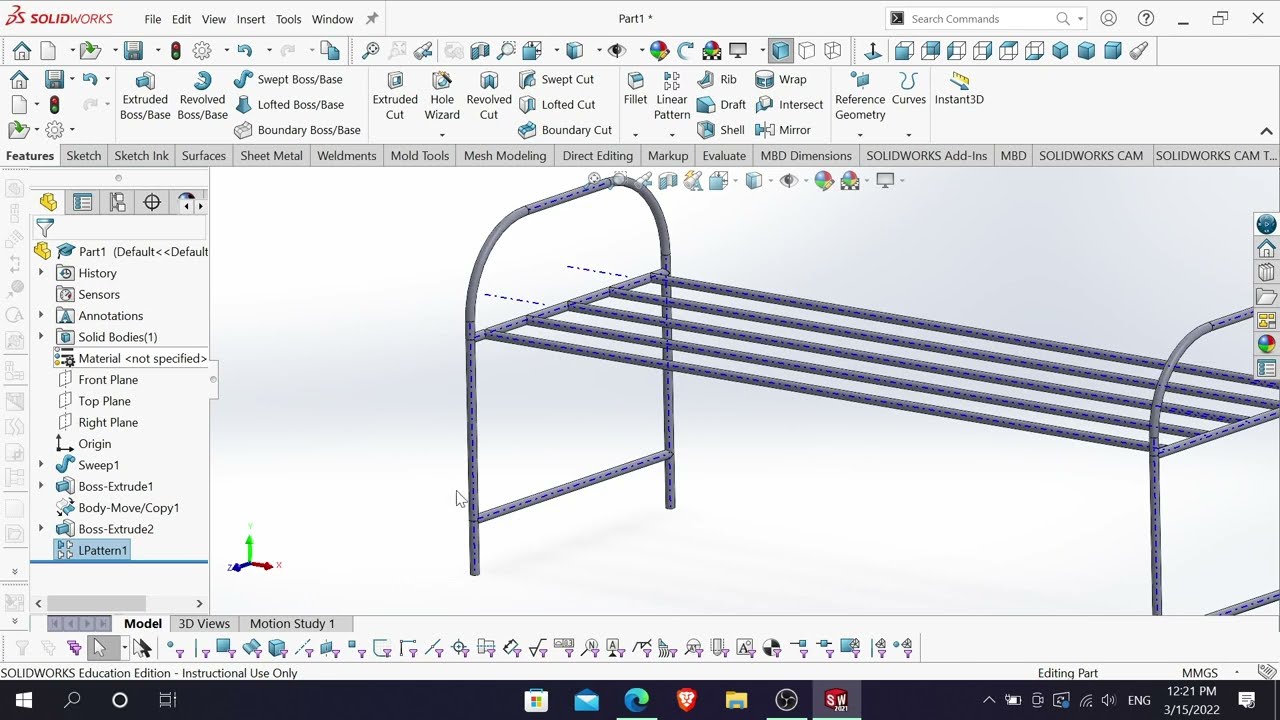Image resolution: width=1280 pixels, height=720 pixels.
Task: Click the MMGS unit system status
Action: pyautogui.click(x=1200, y=673)
